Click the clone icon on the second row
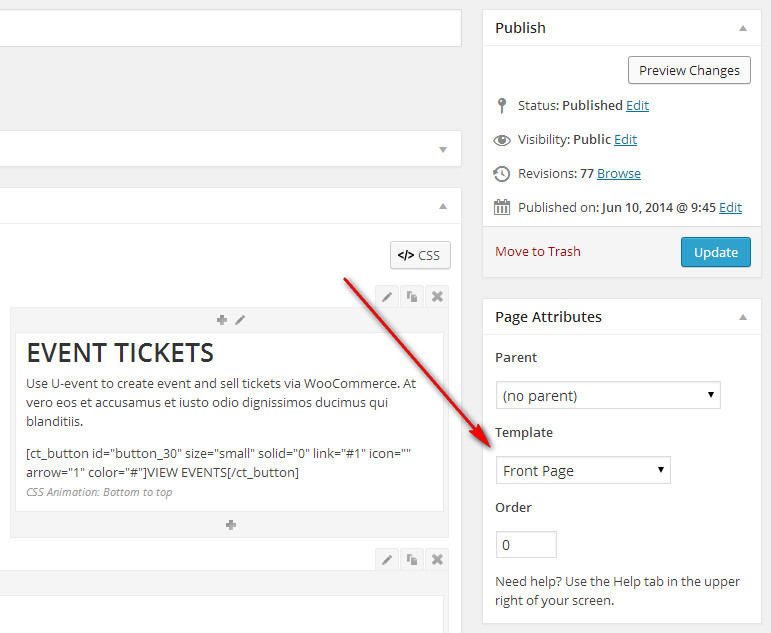Image resolution: width=771 pixels, height=633 pixels. click(x=411, y=560)
